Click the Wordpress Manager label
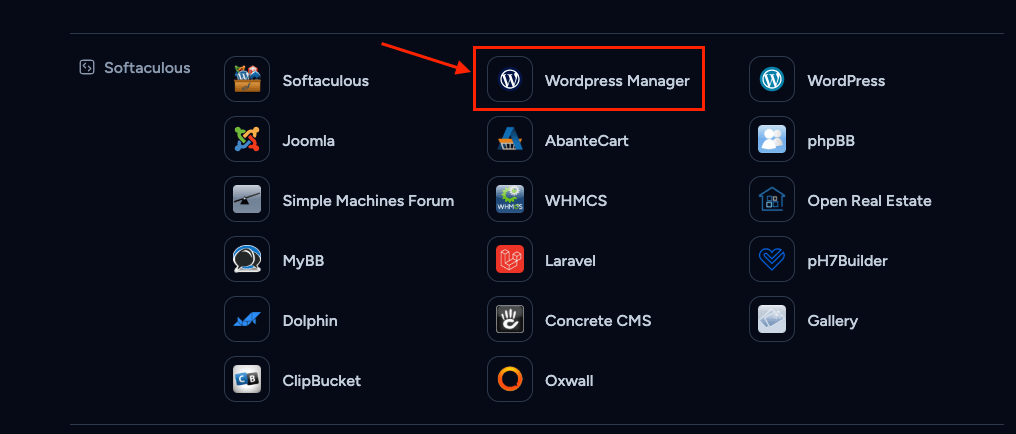This screenshot has width=1016, height=434. click(x=617, y=81)
